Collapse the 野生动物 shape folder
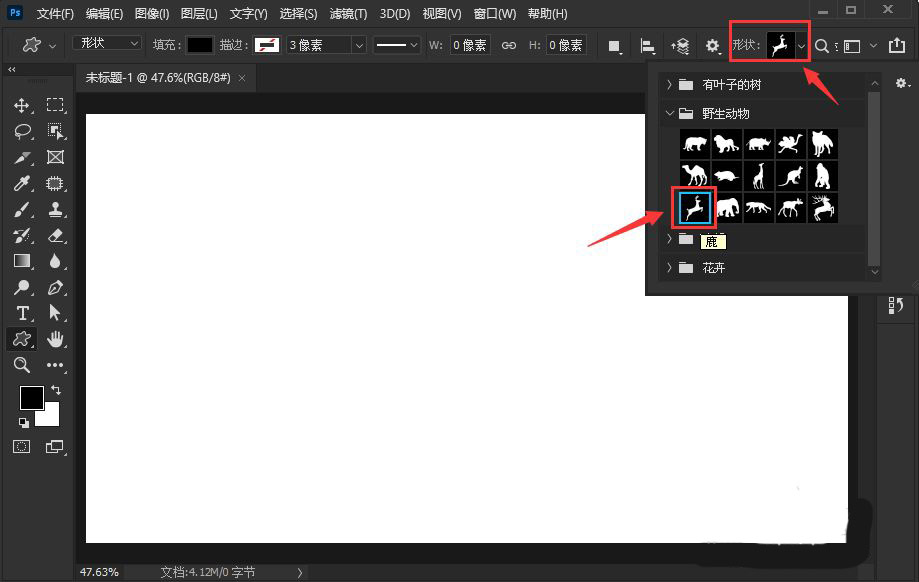Image resolution: width=919 pixels, height=582 pixels. [x=669, y=114]
